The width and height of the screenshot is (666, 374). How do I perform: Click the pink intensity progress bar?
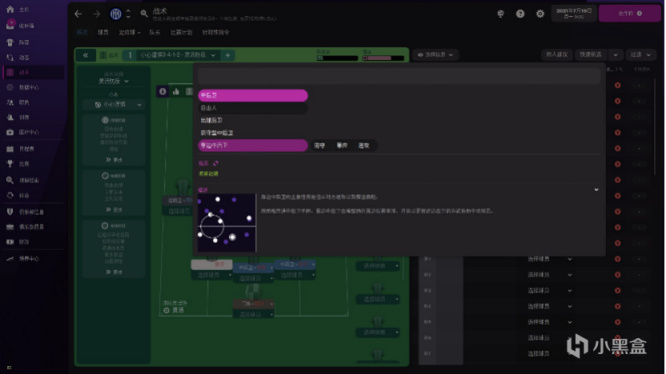point(383,58)
